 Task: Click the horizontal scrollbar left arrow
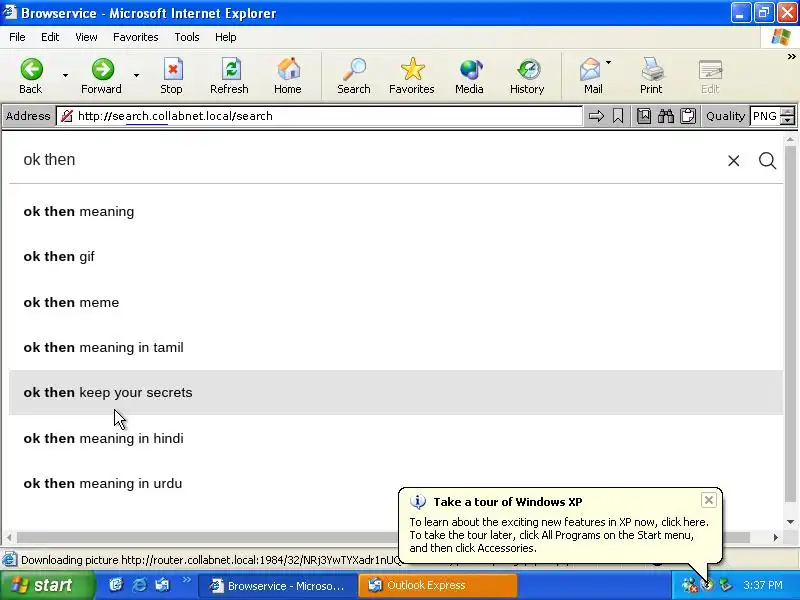pyautogui.click(x=9, y=537)
